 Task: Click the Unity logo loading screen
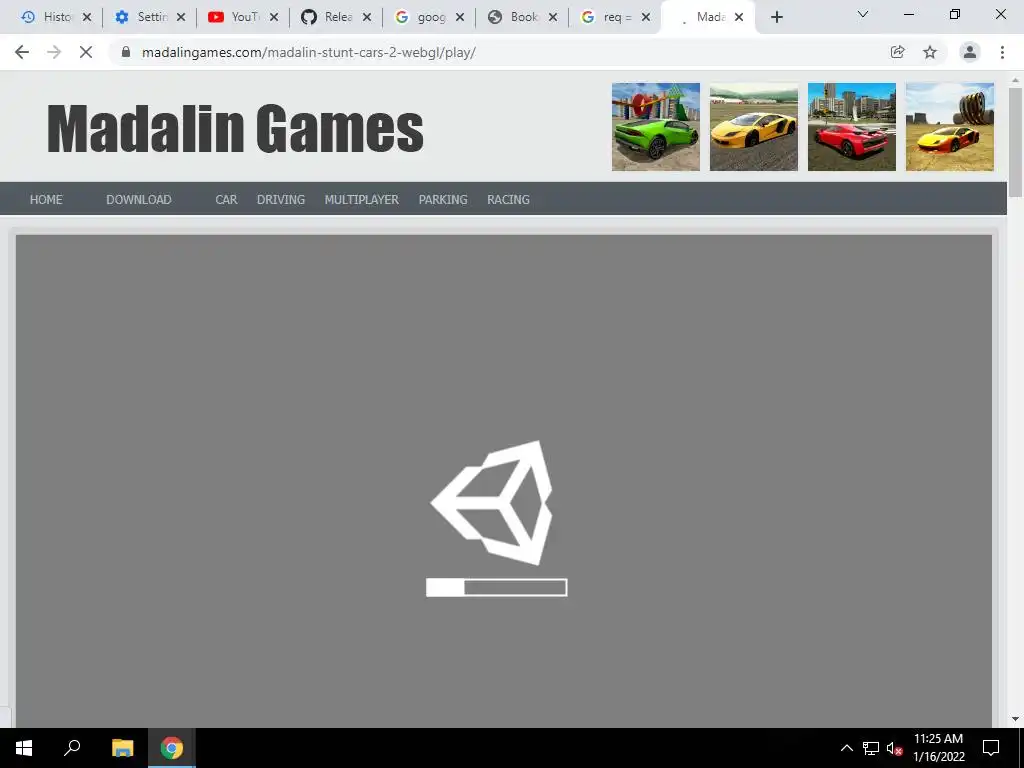coord(492,502)
